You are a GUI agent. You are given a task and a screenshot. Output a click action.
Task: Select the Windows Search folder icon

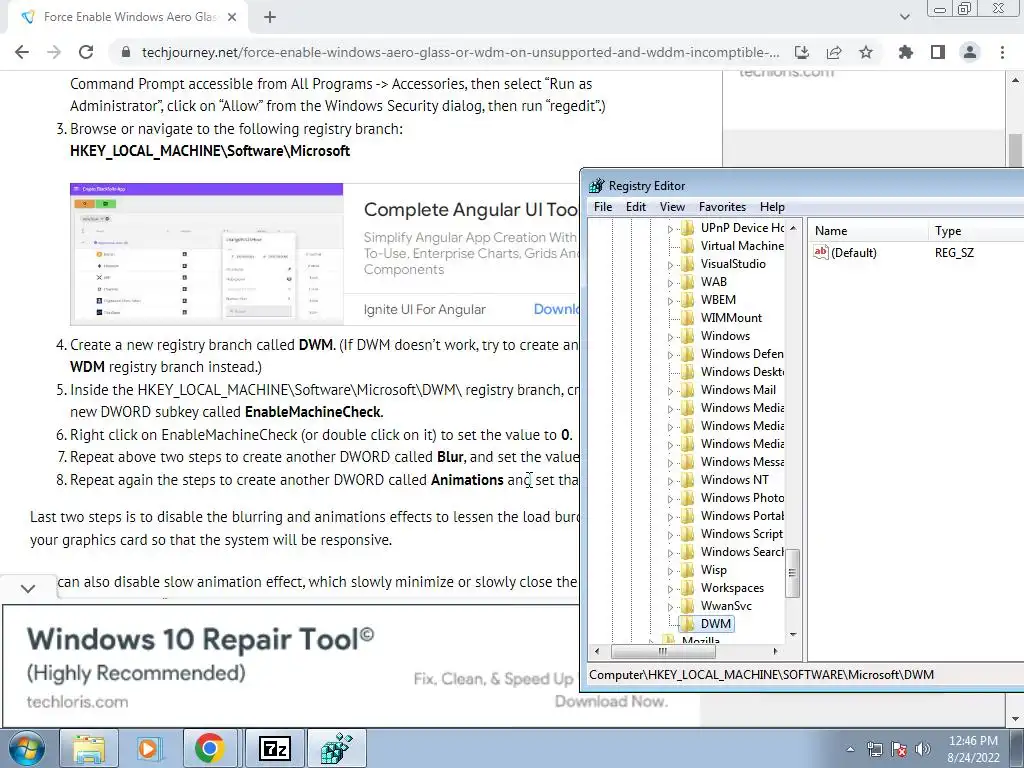[688, 552]
